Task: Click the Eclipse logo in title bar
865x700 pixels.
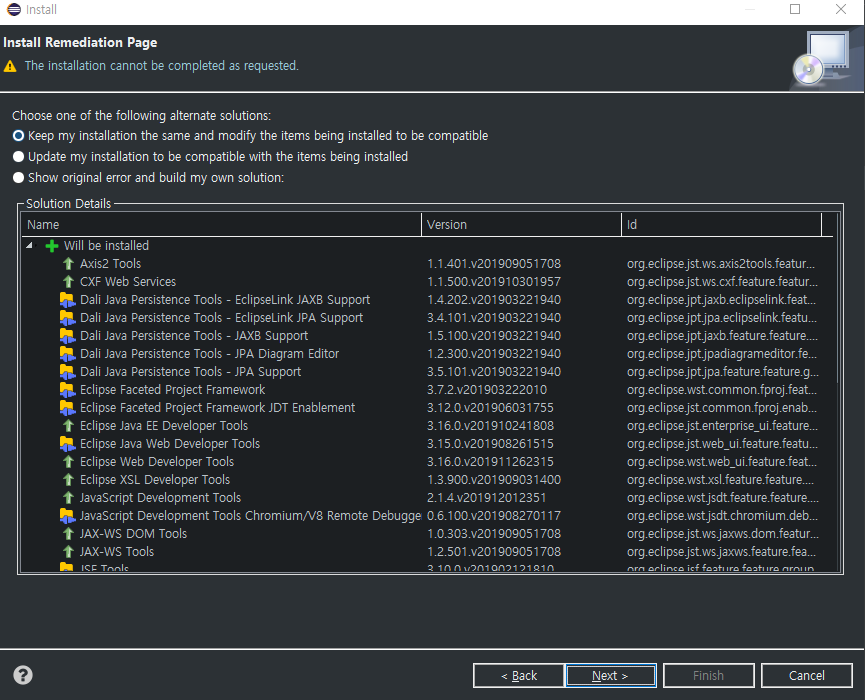Action: [x=14, y=9]
